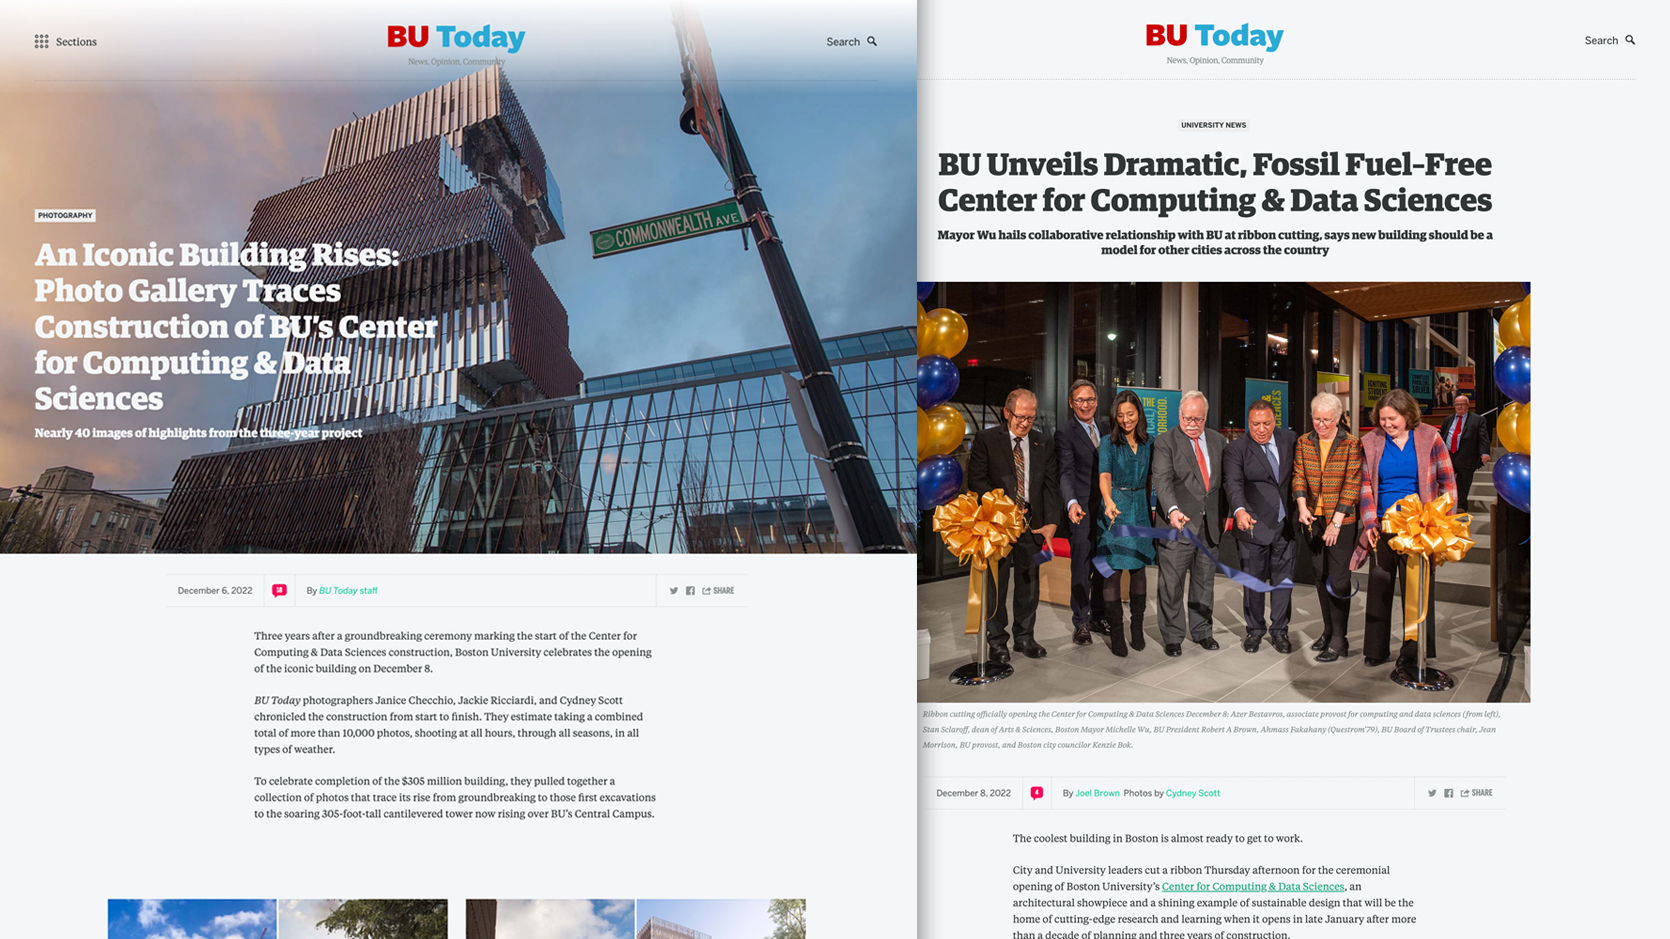Share right article on Twitter
Screen dimensions: 1670x939
tap(1432, 793)
